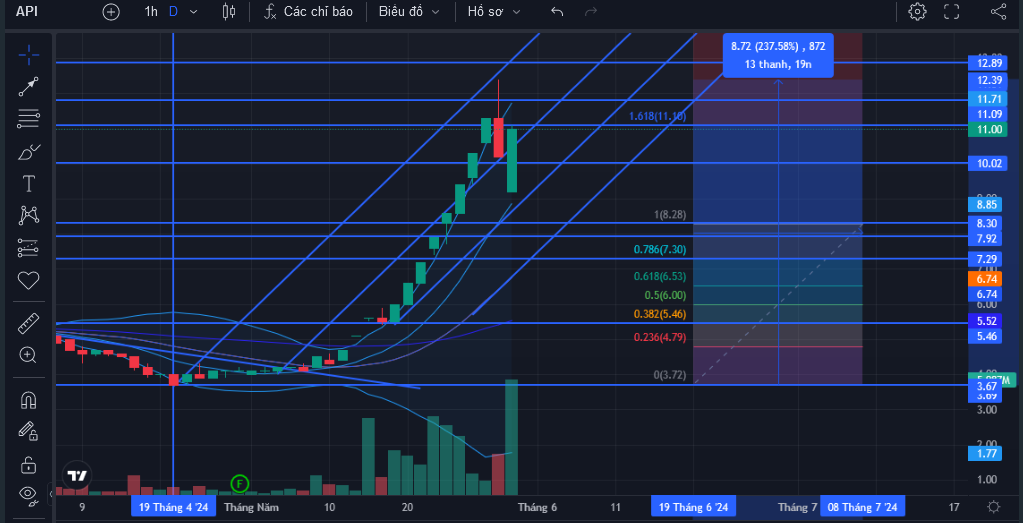Viewport: 1023px width, 523px height.
Task: Click the redo arrow
Action: coord(591,12)
